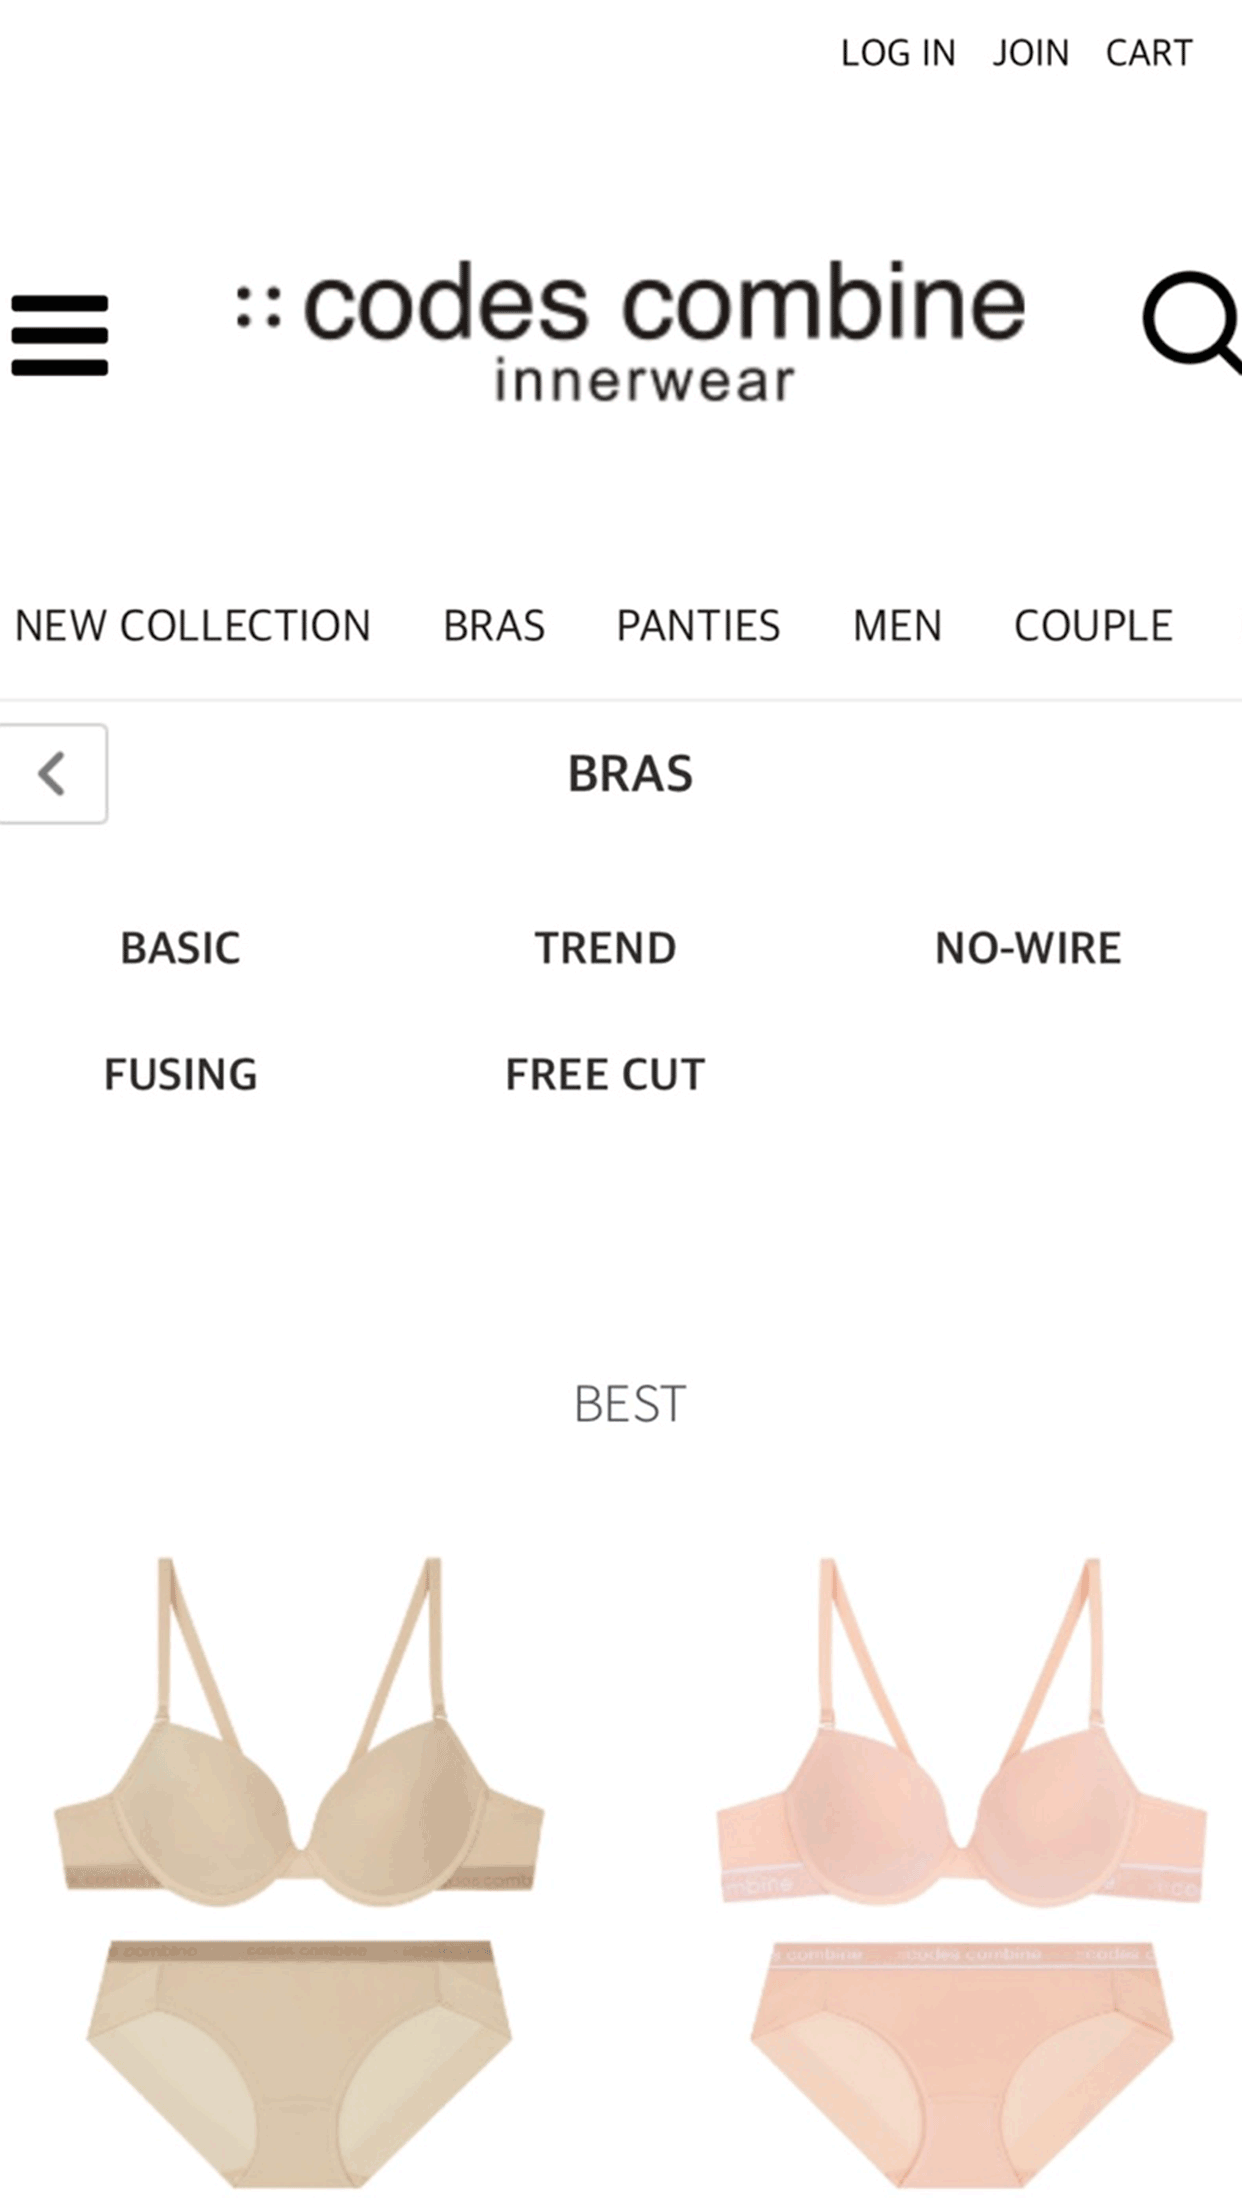Click the codes combine innerwear logo
This screenshot has height=2208, width=1242.
click(x=630, y=330)
